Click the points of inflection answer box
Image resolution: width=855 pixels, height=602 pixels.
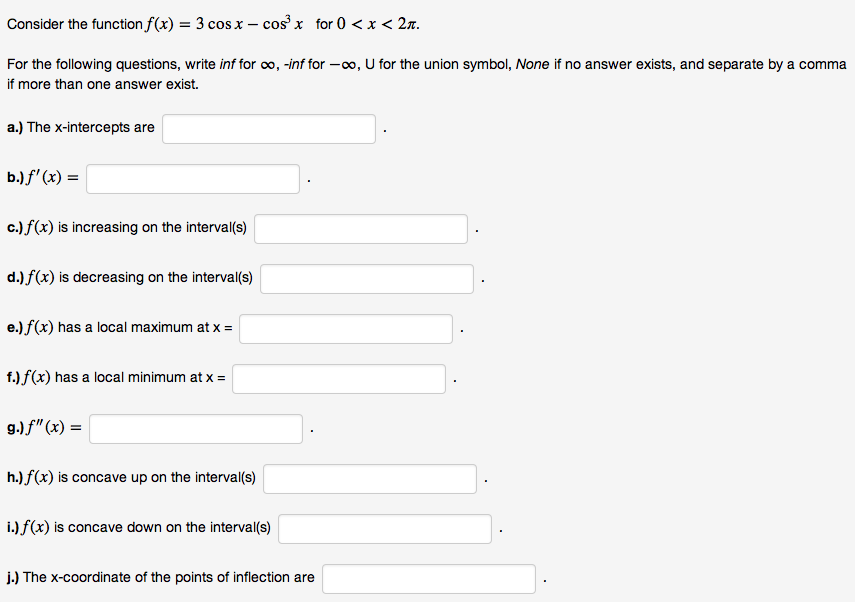(x=428, y=579)
